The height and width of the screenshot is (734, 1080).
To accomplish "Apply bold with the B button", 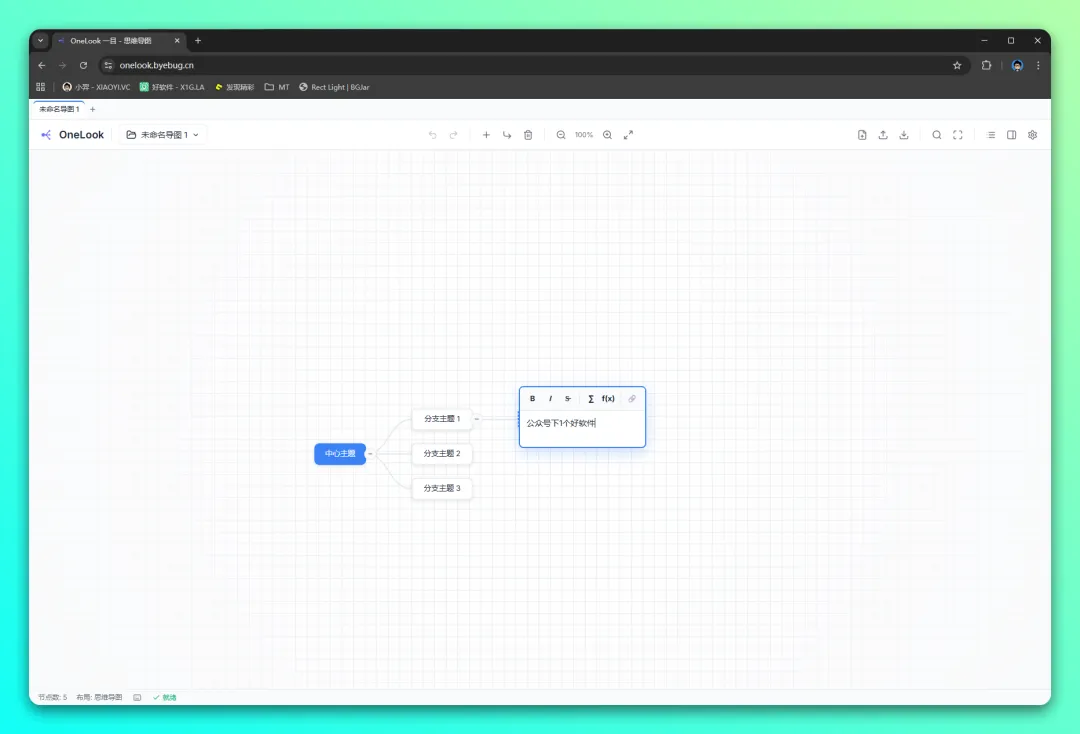I will (532, 399).
